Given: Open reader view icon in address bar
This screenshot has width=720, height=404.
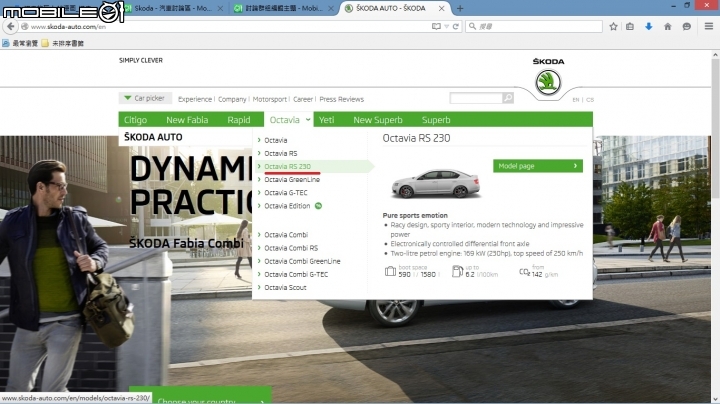Looking at the screenshot, I should coord(436,27).
